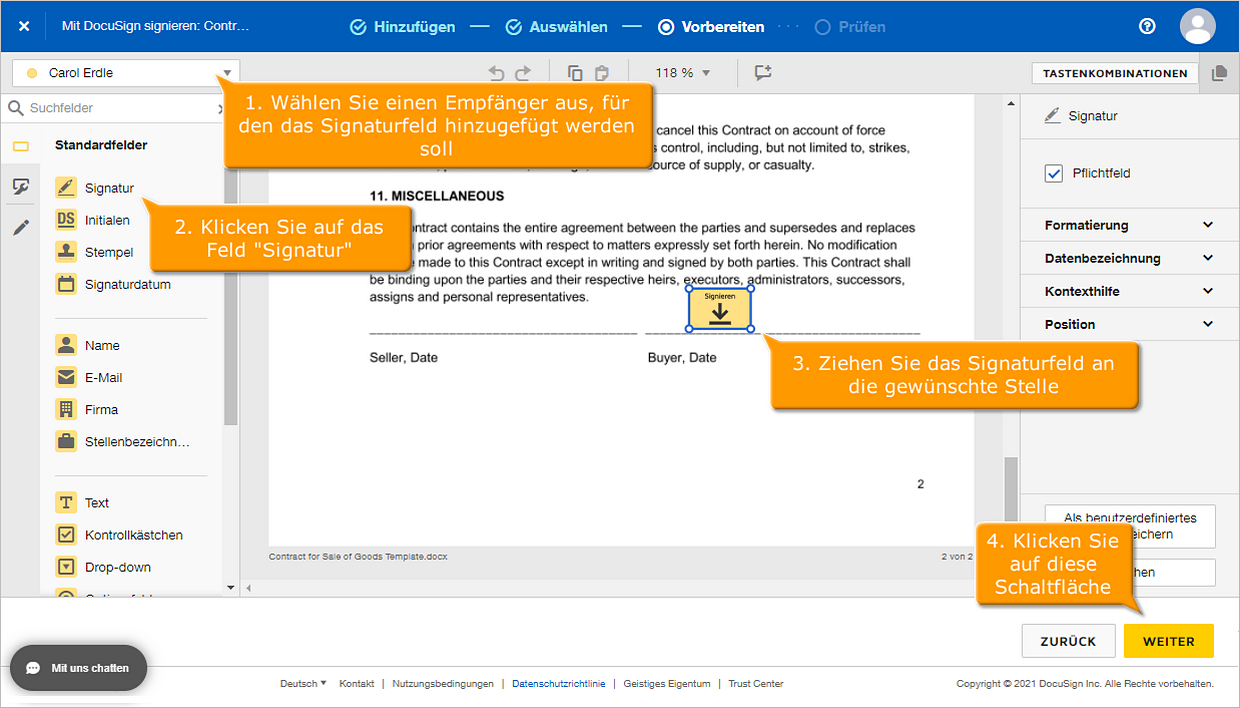Click the Seller, Date text
The width and height of the screenshot is (1240, 708).
click(x=404, y=357)
